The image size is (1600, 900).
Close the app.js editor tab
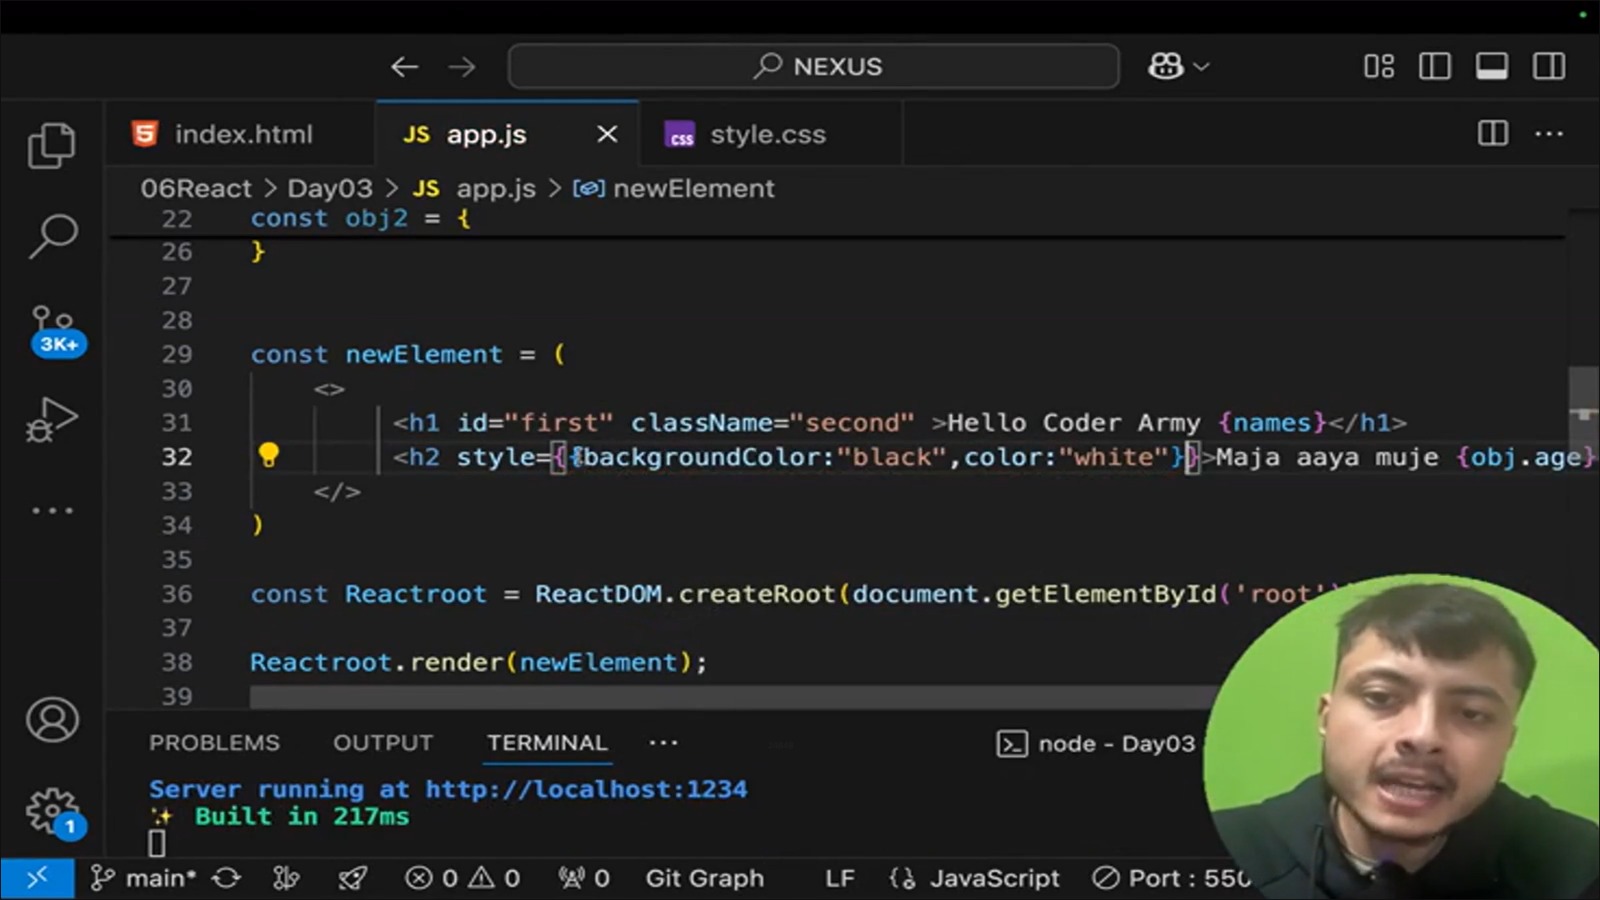tap(607, 134)
